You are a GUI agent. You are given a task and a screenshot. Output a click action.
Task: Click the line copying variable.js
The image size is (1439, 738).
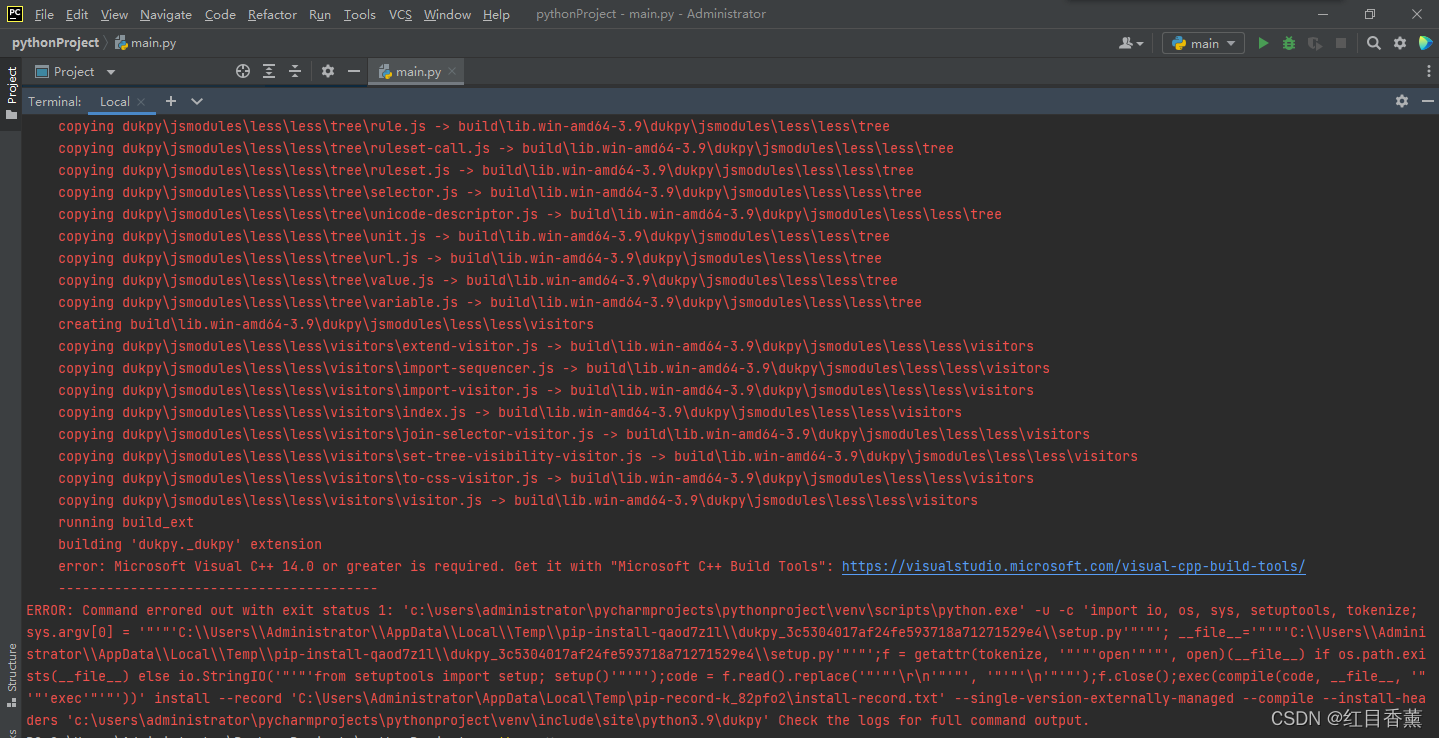point(490,302)
